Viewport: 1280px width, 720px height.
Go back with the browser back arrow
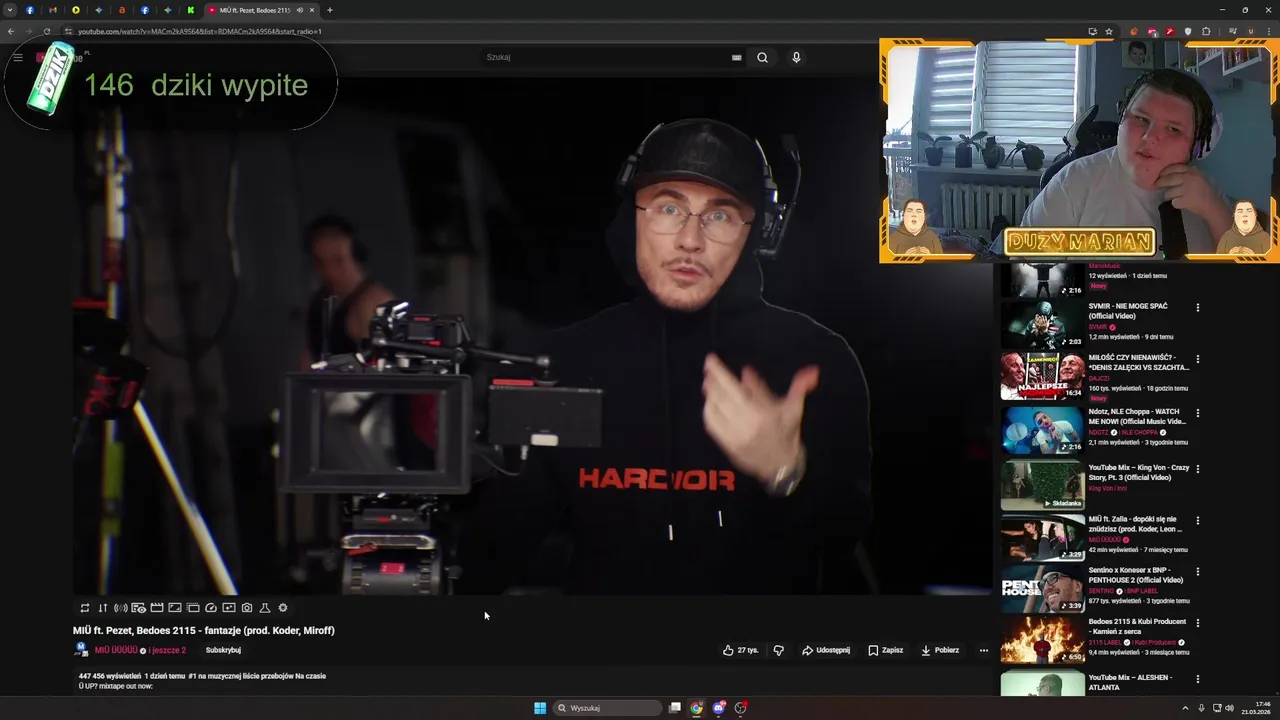point(11,31)
